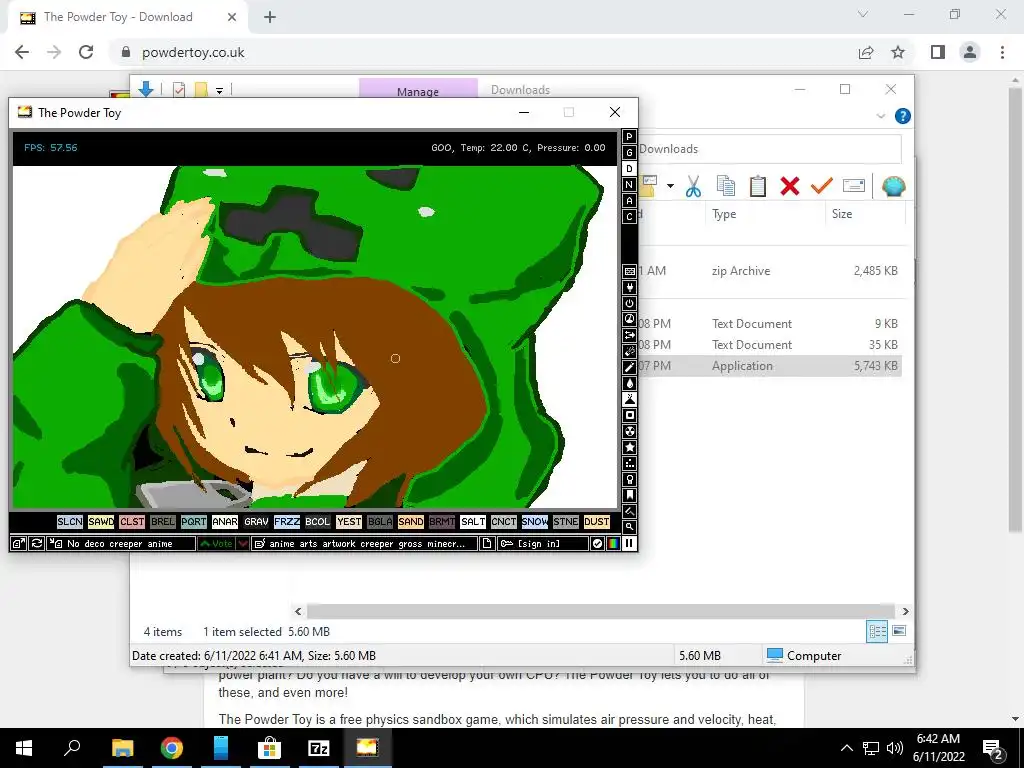Click the orange checkmark Properties icon
Image resolution: width=1024 pixels, height=768 pixels.
pos(822,186)
